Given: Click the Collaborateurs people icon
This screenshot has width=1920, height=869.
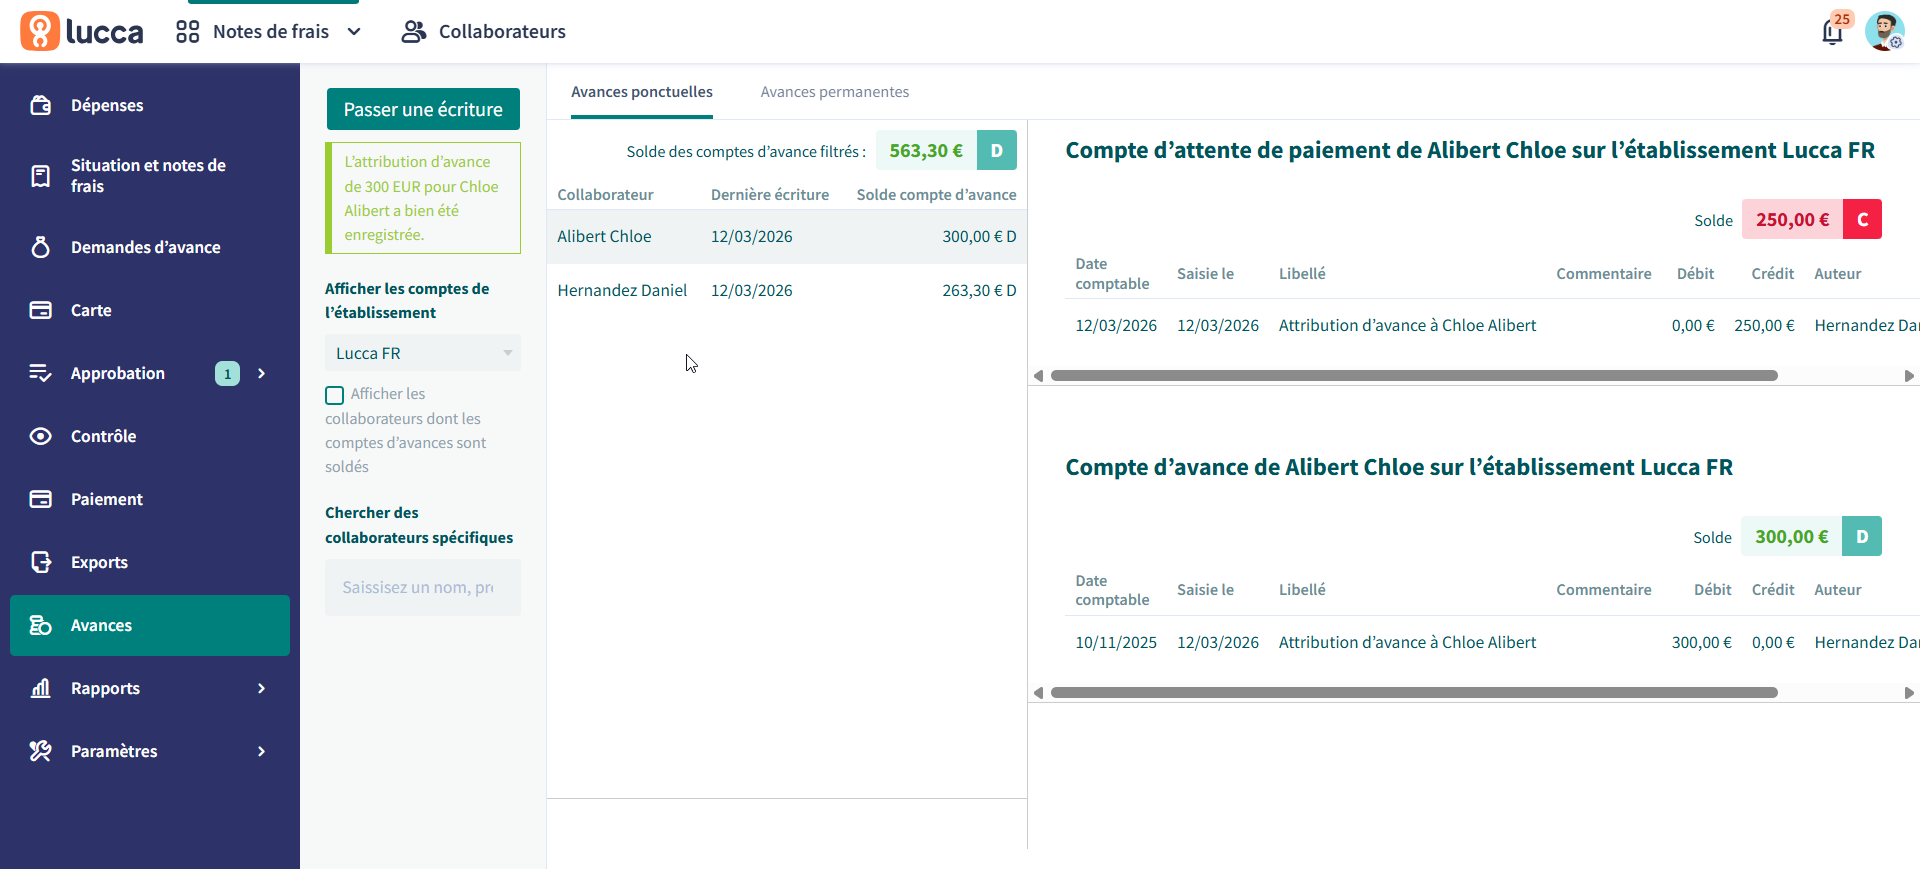Looking at the screenshot, I should [x=414, y=32].
